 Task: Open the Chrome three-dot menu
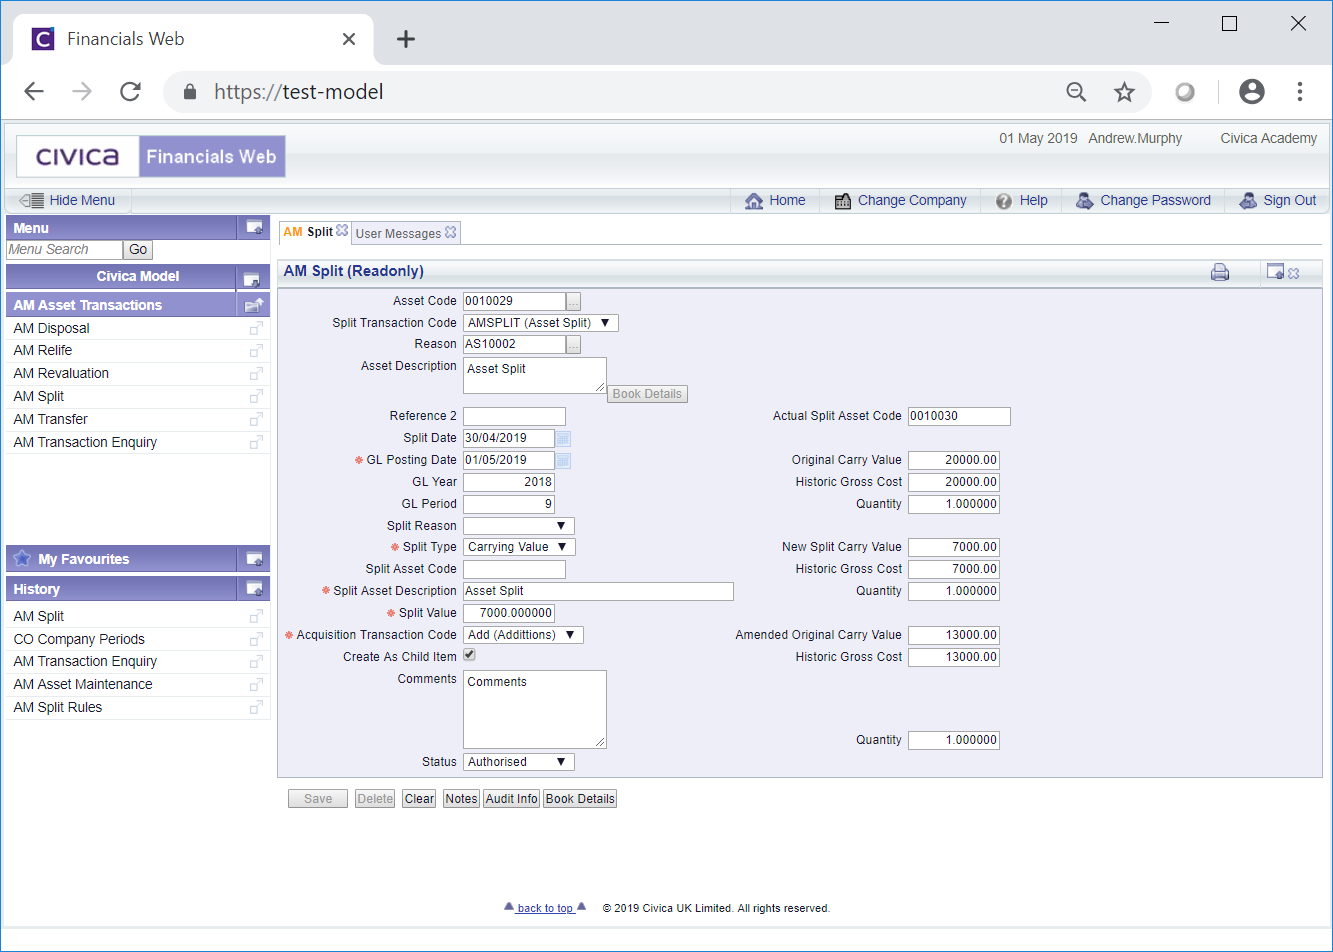[1300, 92]
